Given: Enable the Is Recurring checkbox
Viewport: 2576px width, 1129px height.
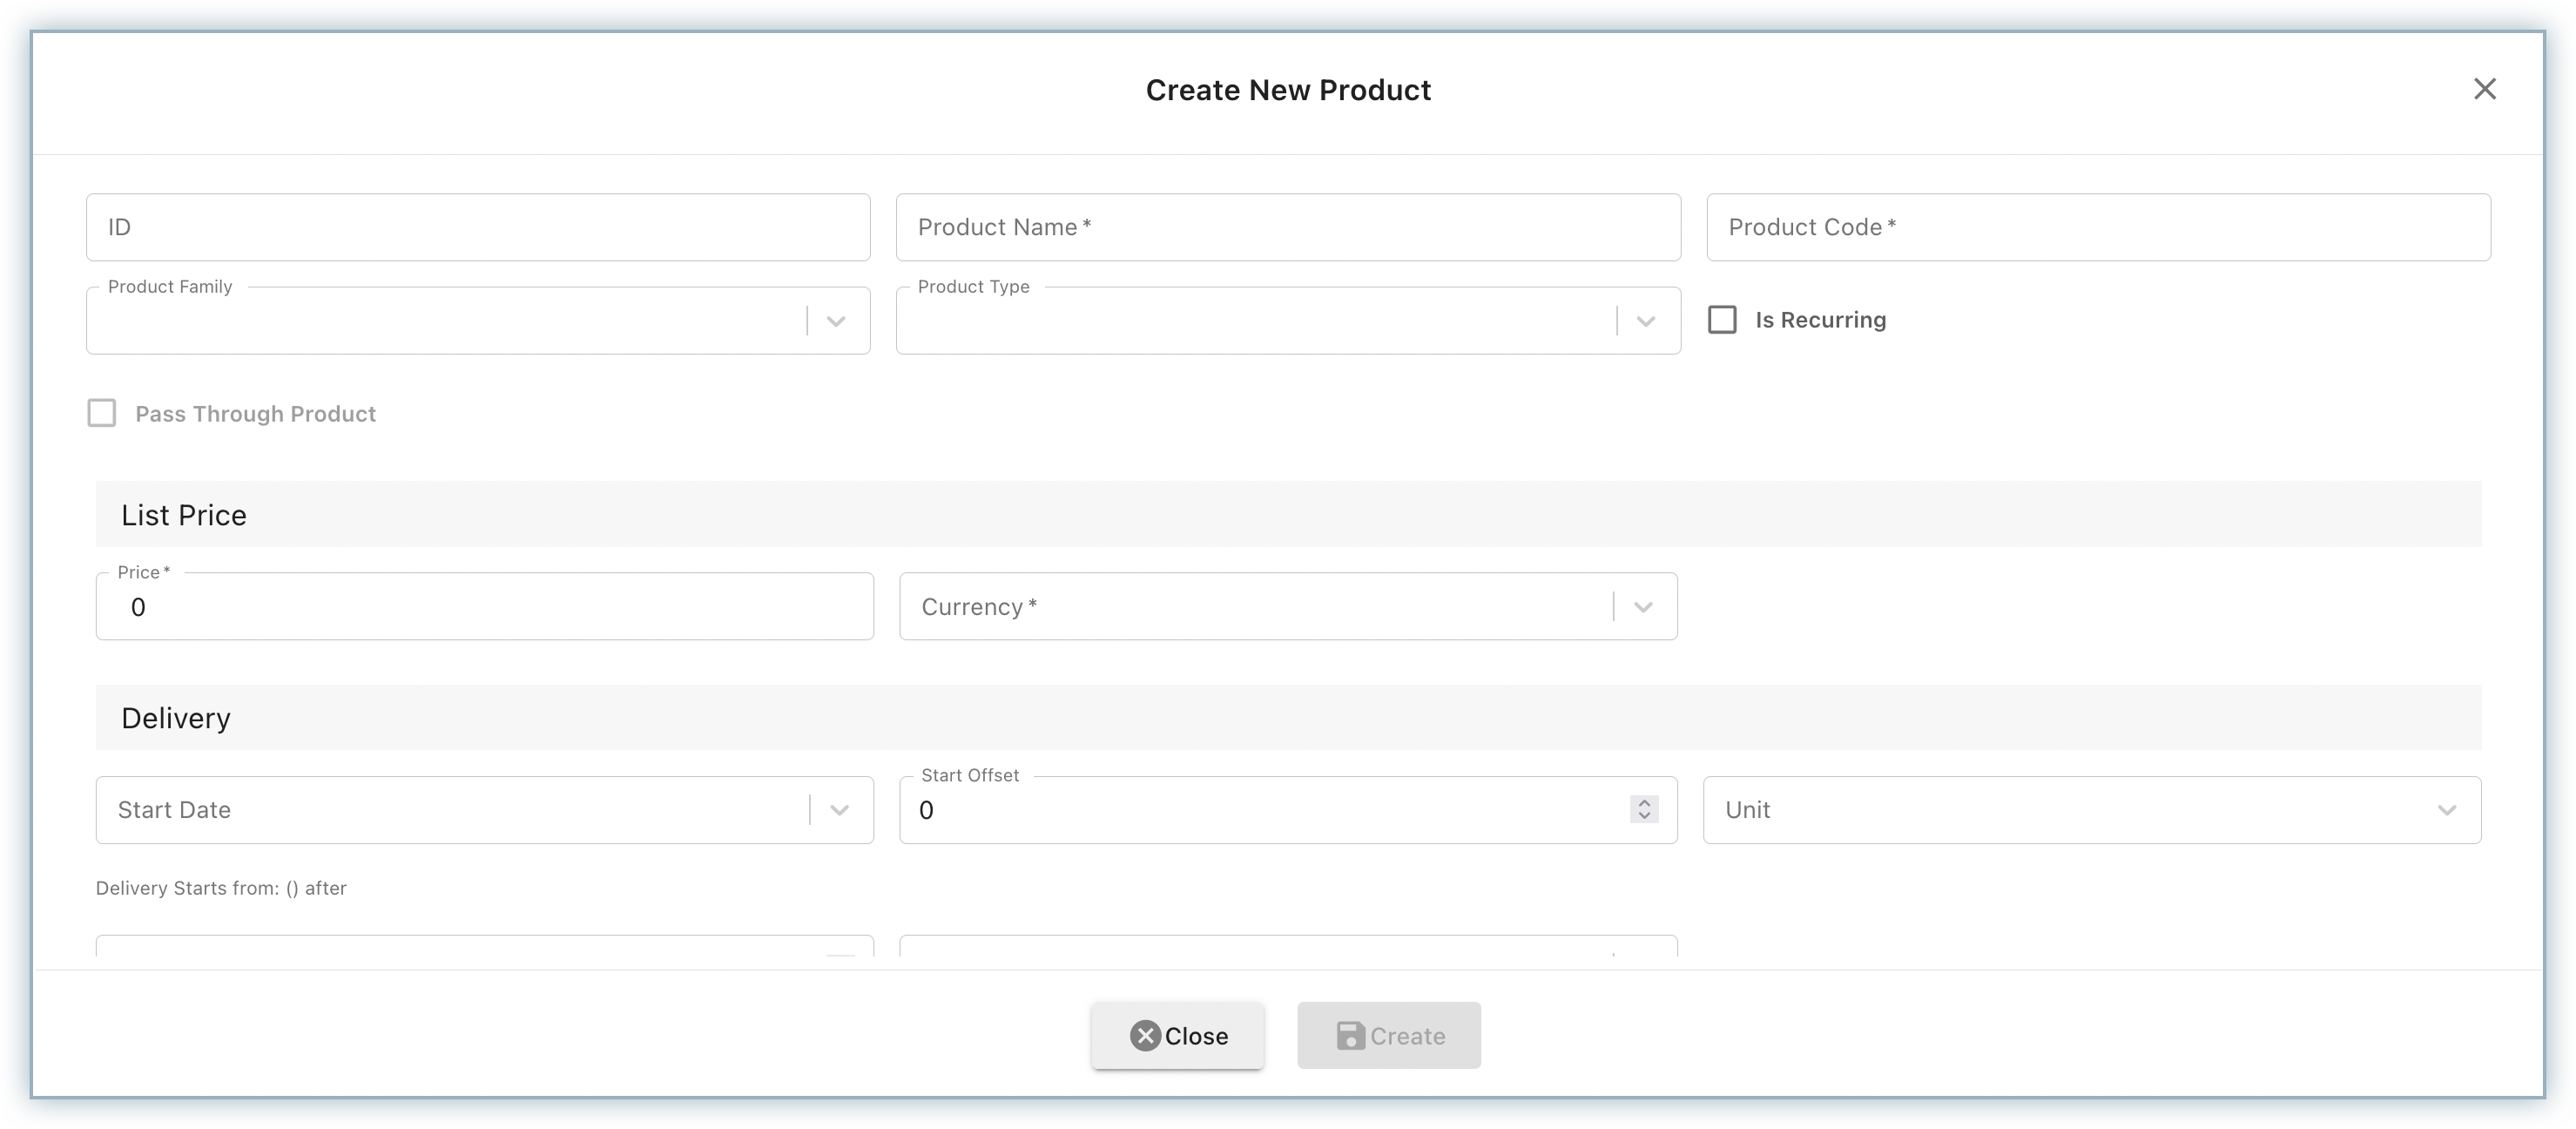Looking at the screenshot, I should click(1721, 320).
